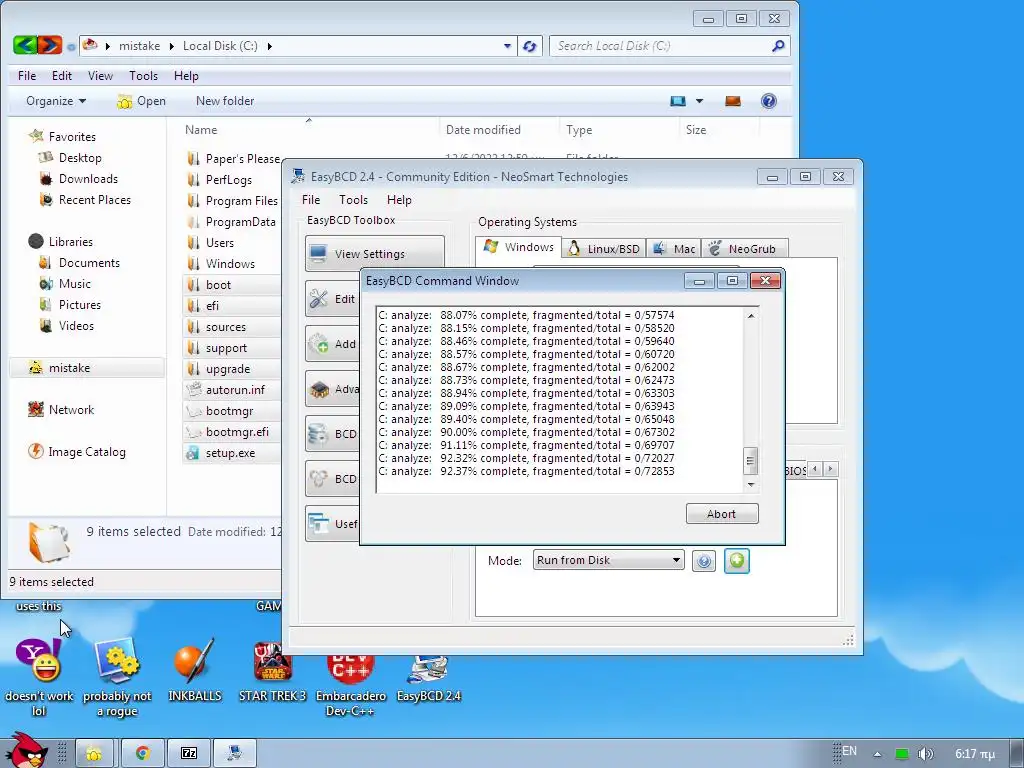Open 'probably not a rogue' desktop icon
Viewport: 1024px width, 768px height.
(117, 677)
